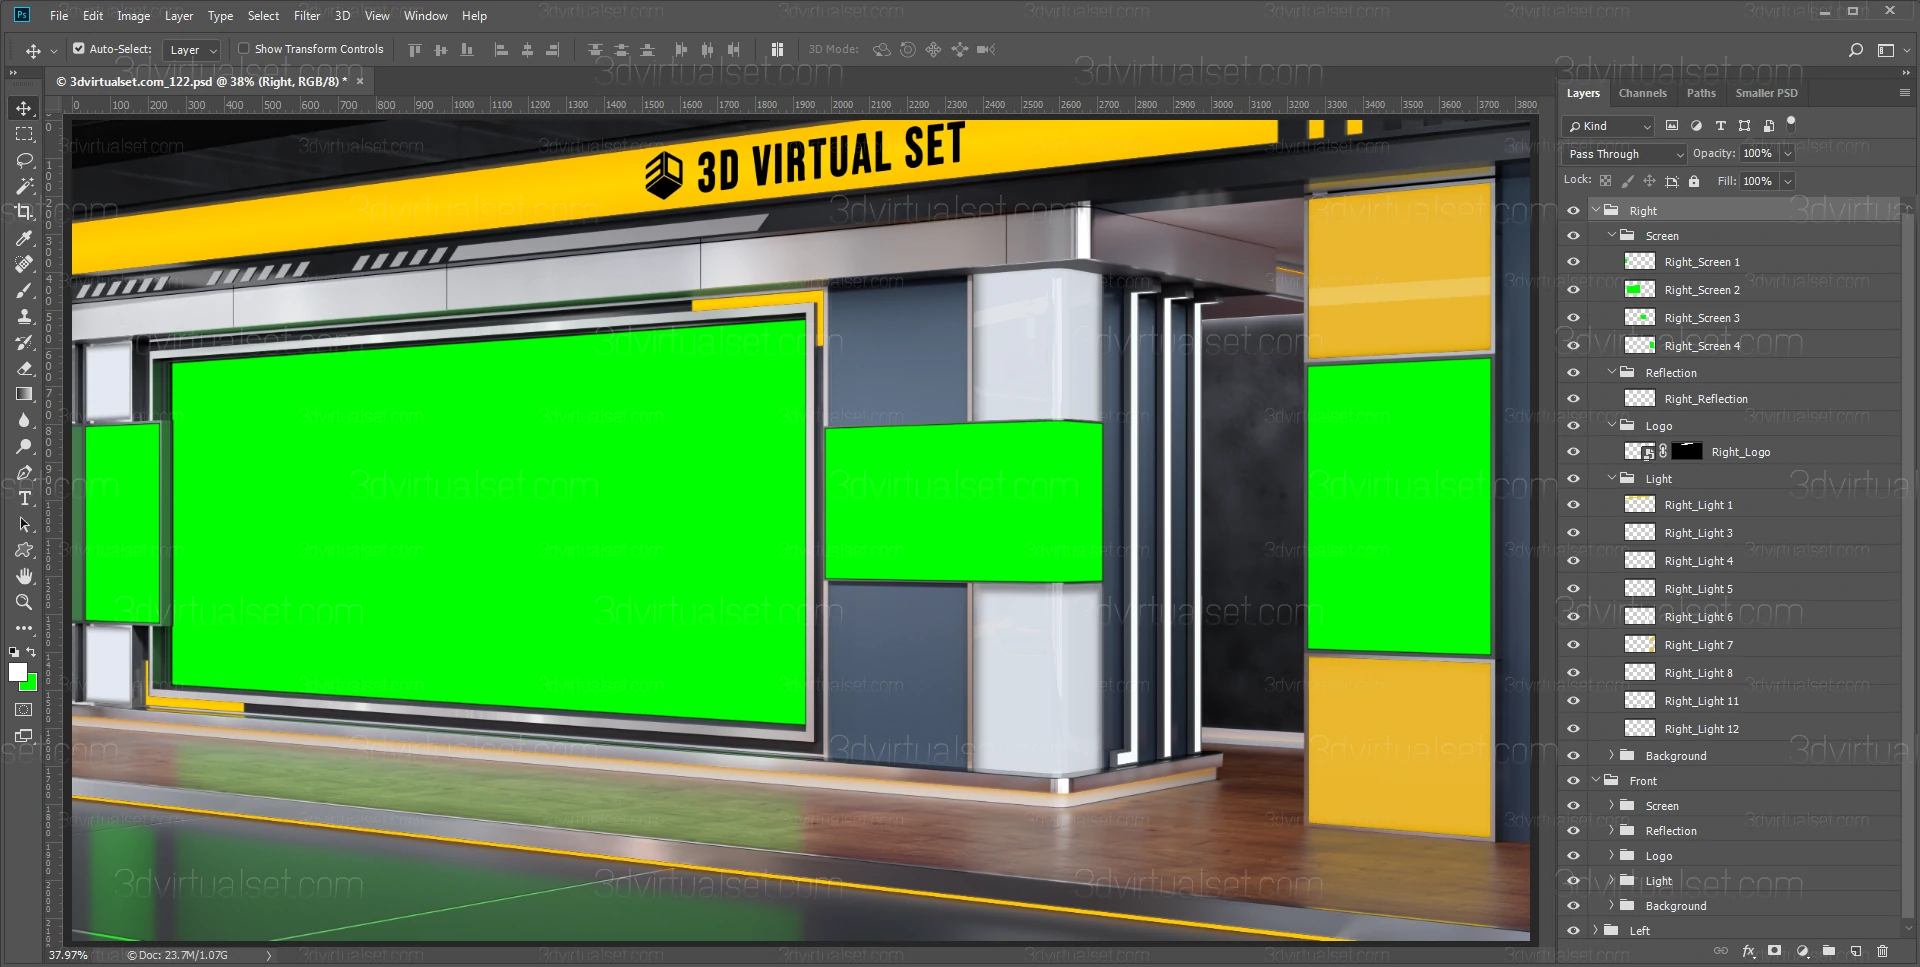Click the Opacity value field

coord(1758,154)
